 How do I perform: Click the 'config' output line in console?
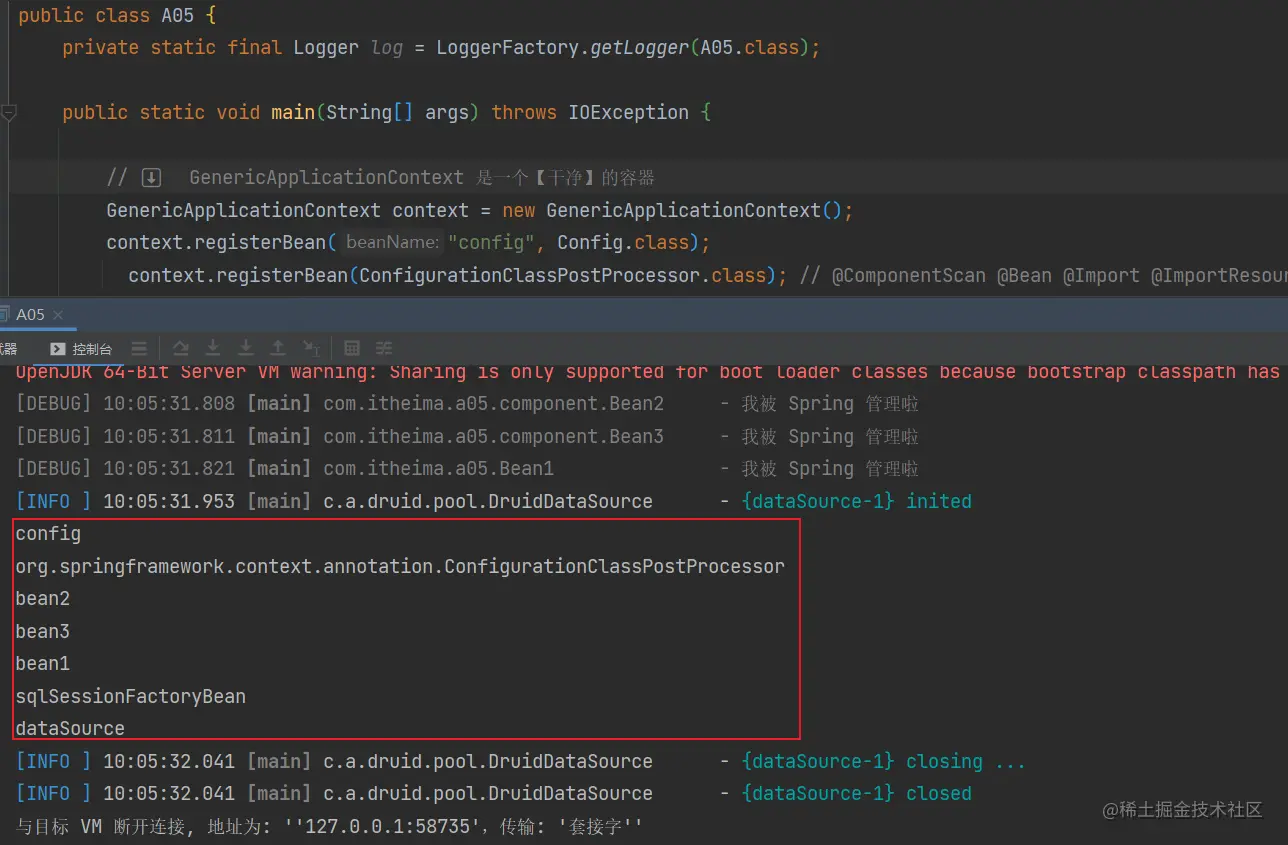pos(48,534)
